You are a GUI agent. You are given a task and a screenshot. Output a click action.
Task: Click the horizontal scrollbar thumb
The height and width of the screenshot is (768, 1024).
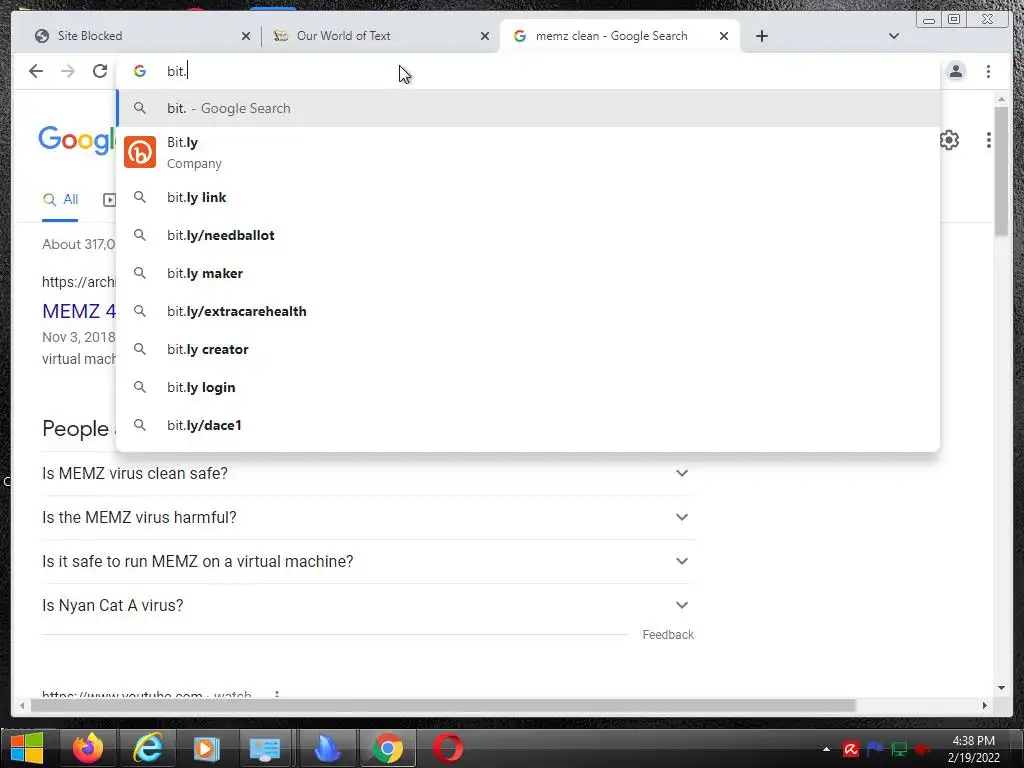(x=443, y=705)
